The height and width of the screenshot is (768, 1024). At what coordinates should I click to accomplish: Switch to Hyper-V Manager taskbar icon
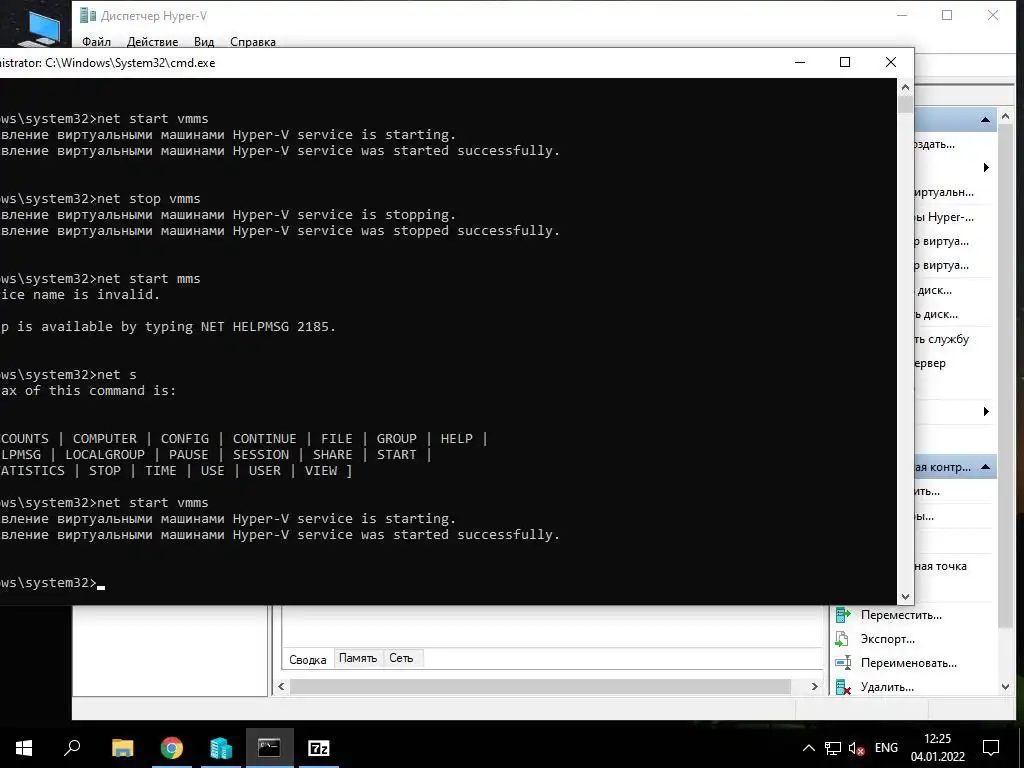221,748
